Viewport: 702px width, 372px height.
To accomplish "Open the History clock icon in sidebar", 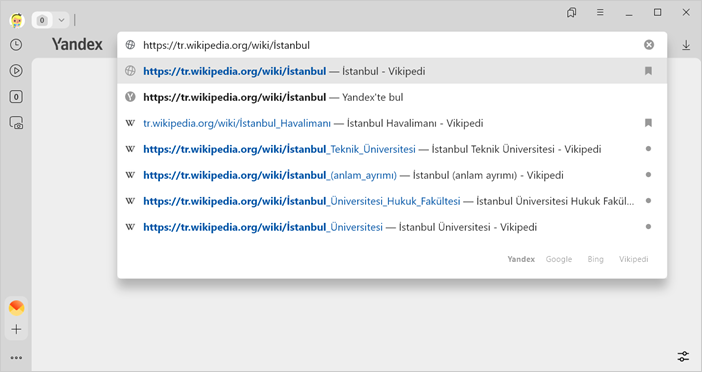I will [16, 45].
